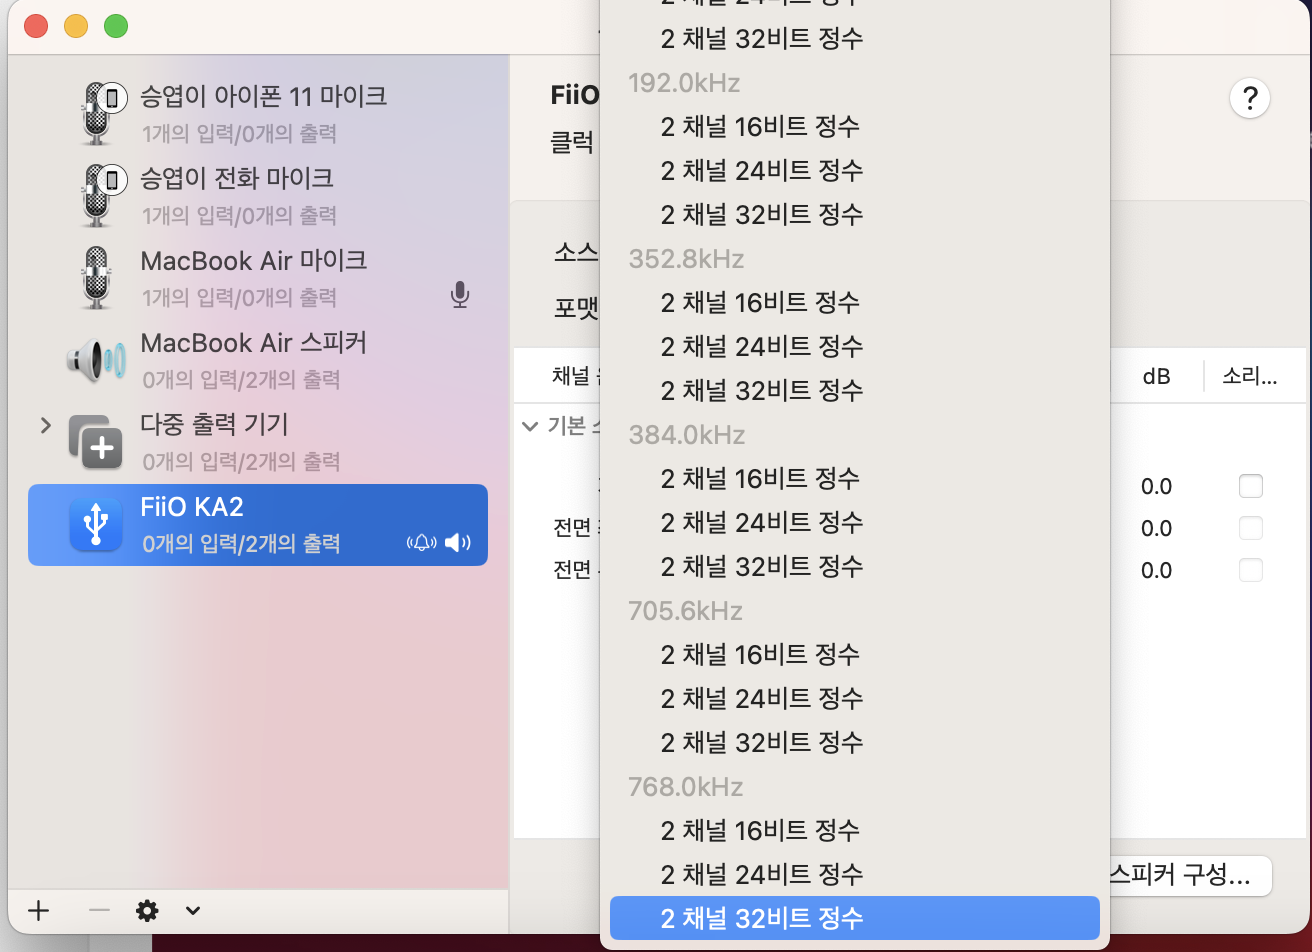Open the help question mark button
The height and width of the screenshot is (952, 1312).
tap(1250, 99)
